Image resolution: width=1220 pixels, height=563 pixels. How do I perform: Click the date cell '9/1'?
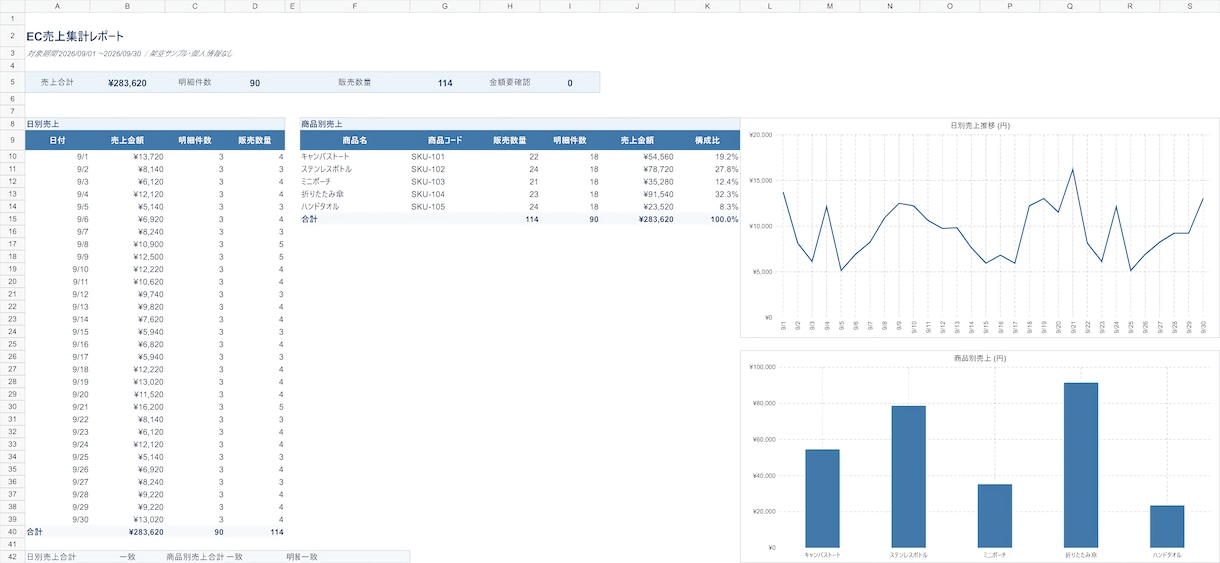tap(82, 157)
